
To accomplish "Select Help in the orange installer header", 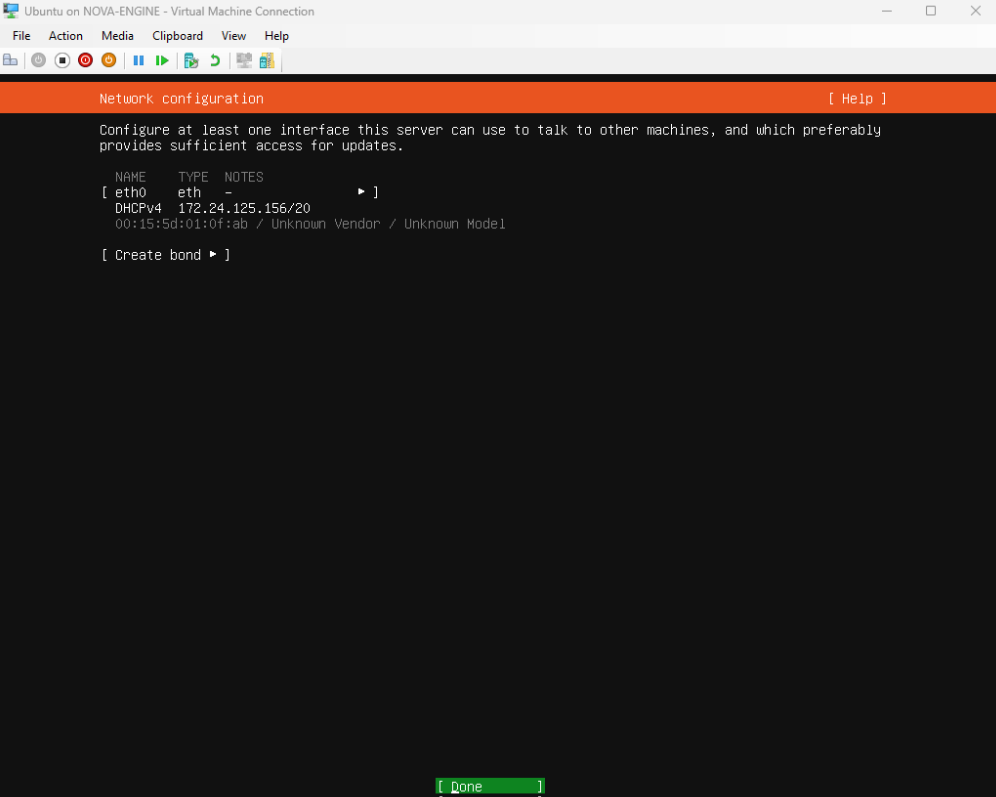I will click(857, 99).
